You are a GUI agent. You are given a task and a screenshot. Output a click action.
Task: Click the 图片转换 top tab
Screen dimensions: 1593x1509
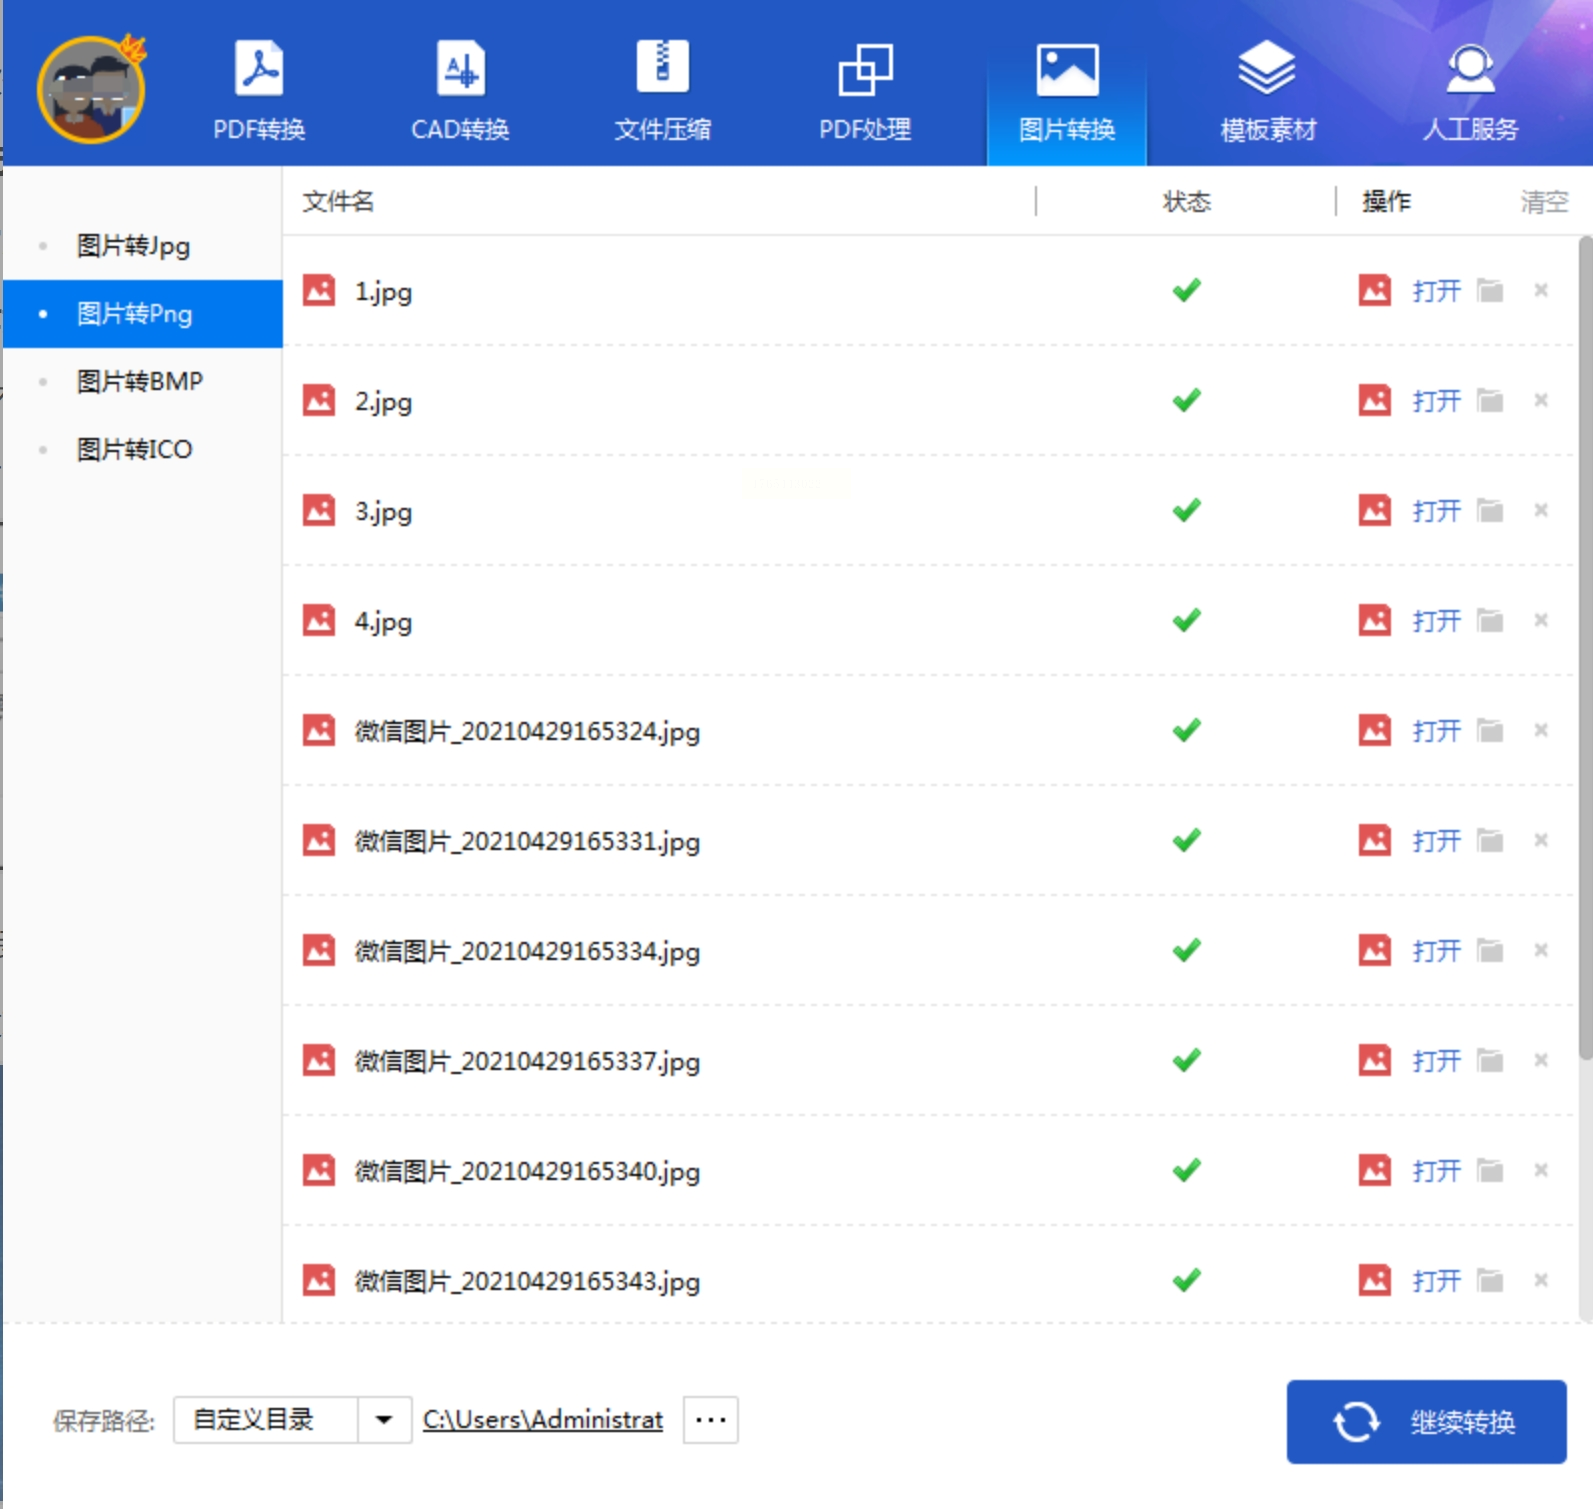[x=1066, y=90]
